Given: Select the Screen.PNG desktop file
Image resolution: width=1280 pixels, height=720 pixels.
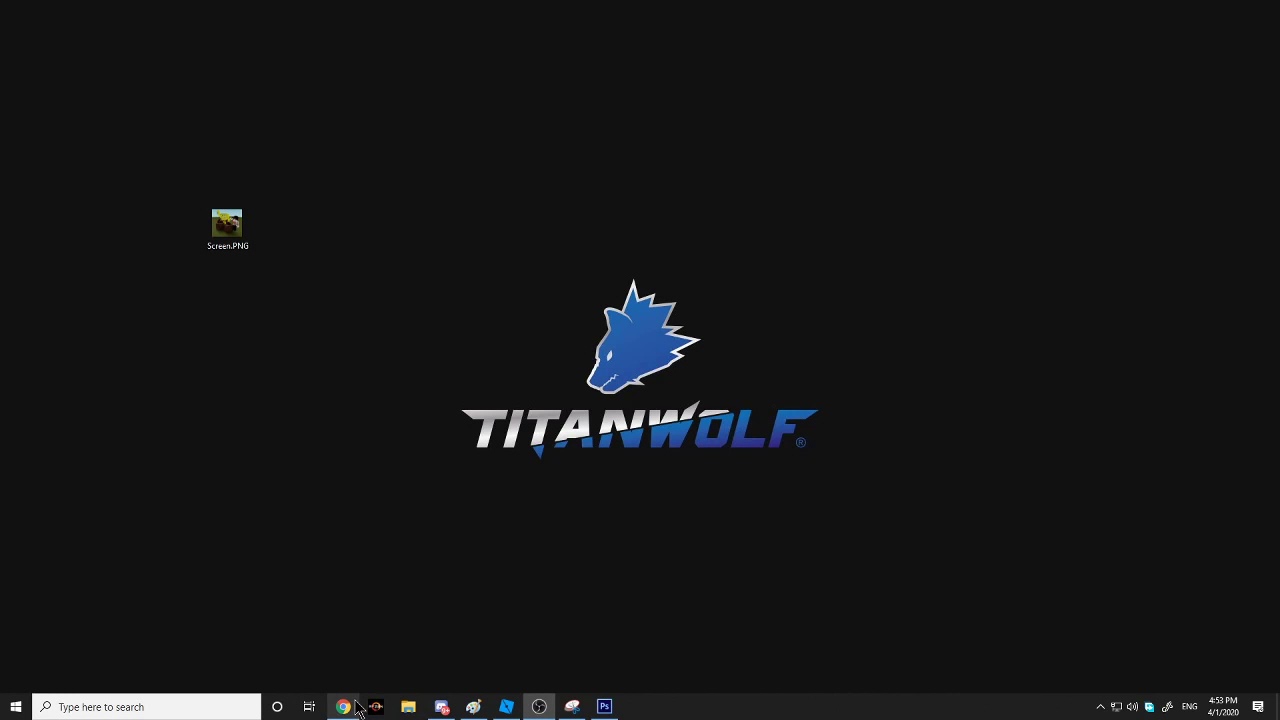Looking at the screenshot, I should [x=227, y=230].
